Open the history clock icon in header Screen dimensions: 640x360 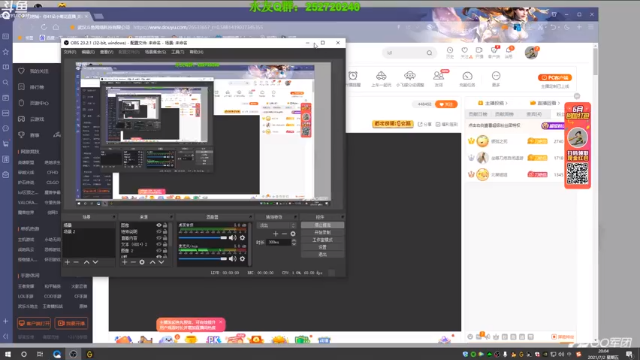(450, 51)
